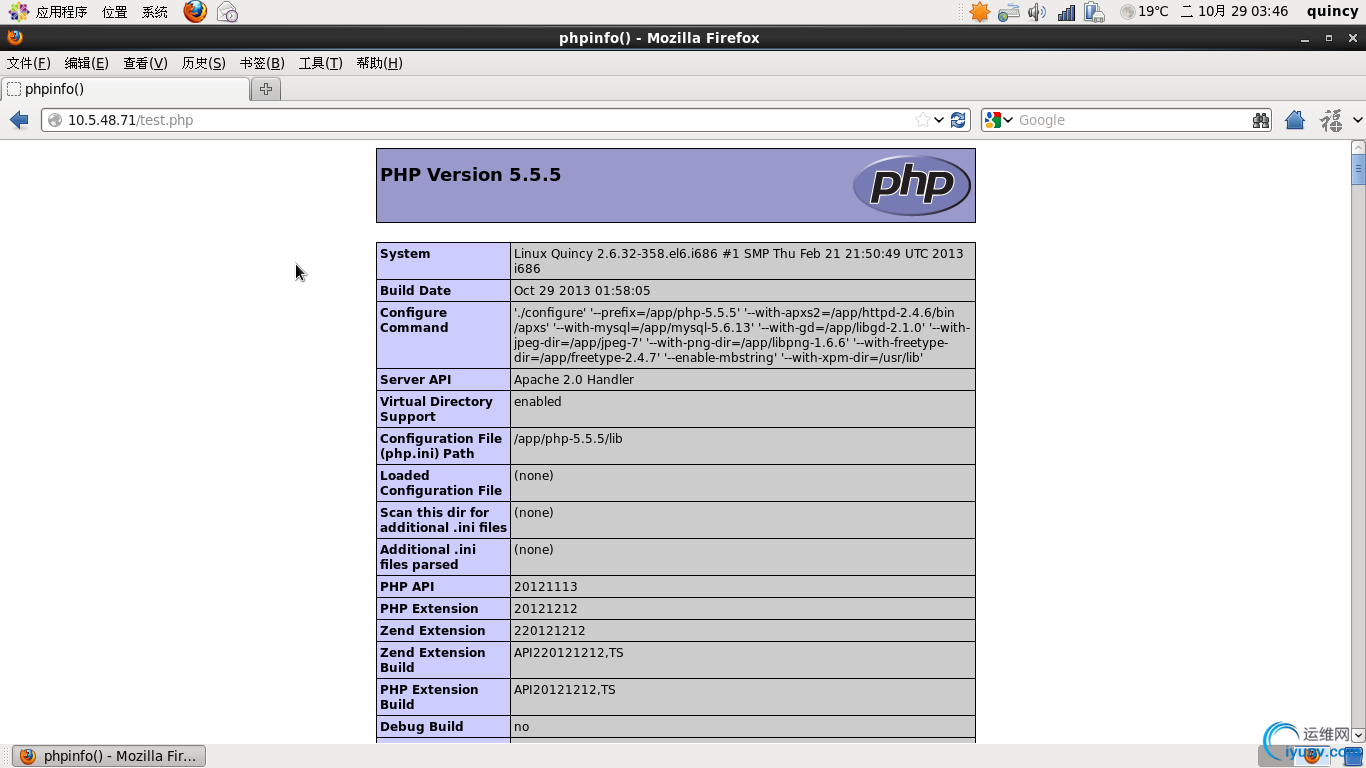This screenshot has width=1366, height=768.
Task: Open the 文件(F) menu
Action: tap(28, 63)
